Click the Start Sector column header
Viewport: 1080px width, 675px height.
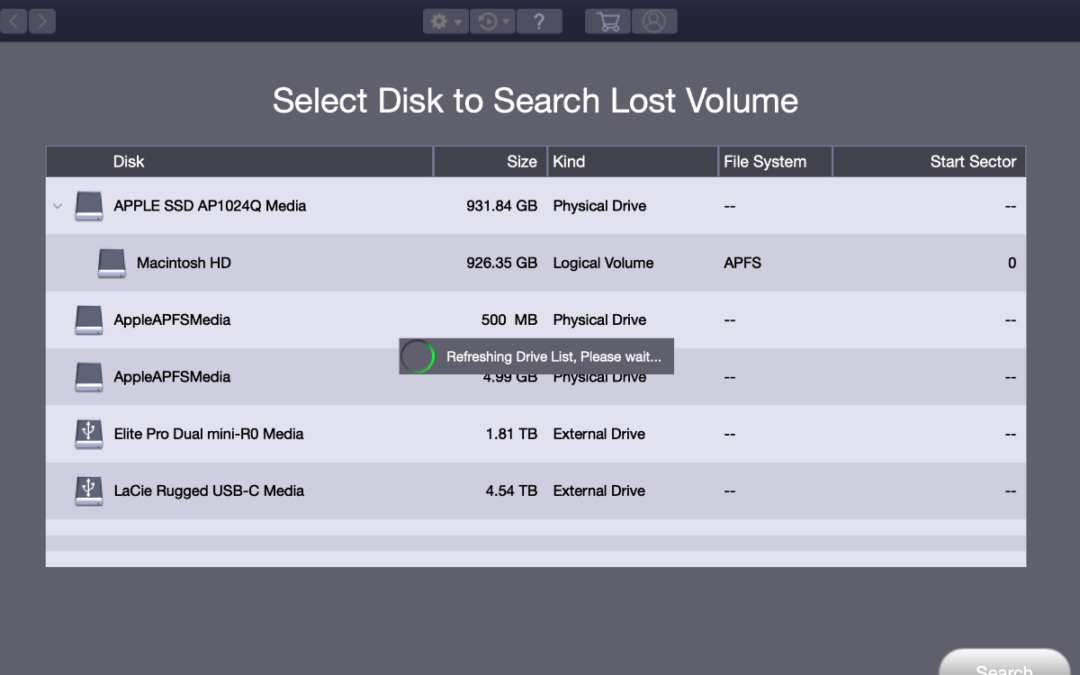(972, 161)
